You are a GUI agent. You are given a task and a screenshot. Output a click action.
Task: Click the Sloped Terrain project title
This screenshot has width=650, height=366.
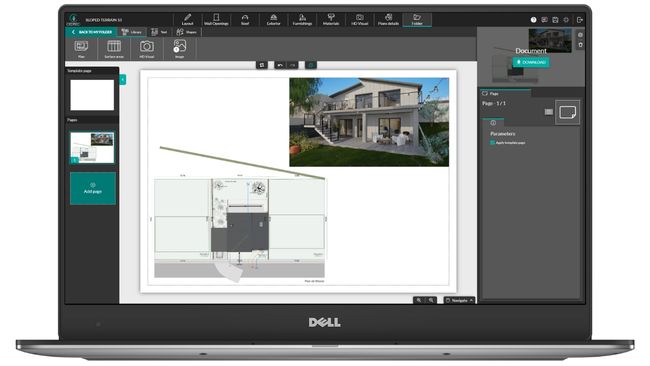104,19
